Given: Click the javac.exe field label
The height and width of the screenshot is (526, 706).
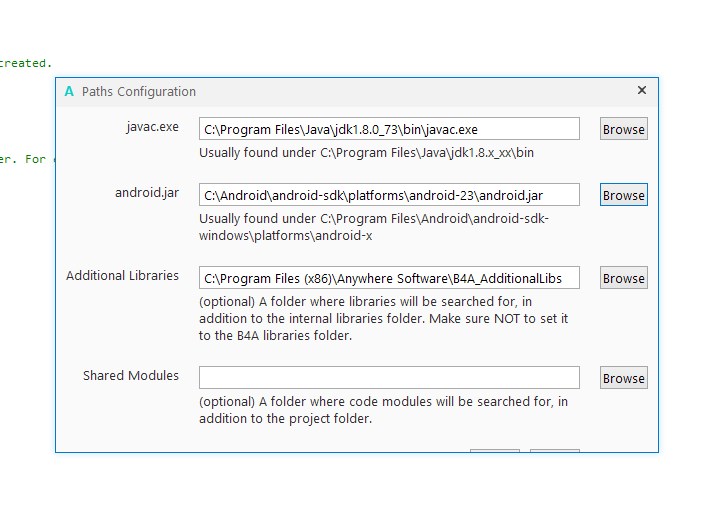Looking at the screenshot, I should click(152, 127).
